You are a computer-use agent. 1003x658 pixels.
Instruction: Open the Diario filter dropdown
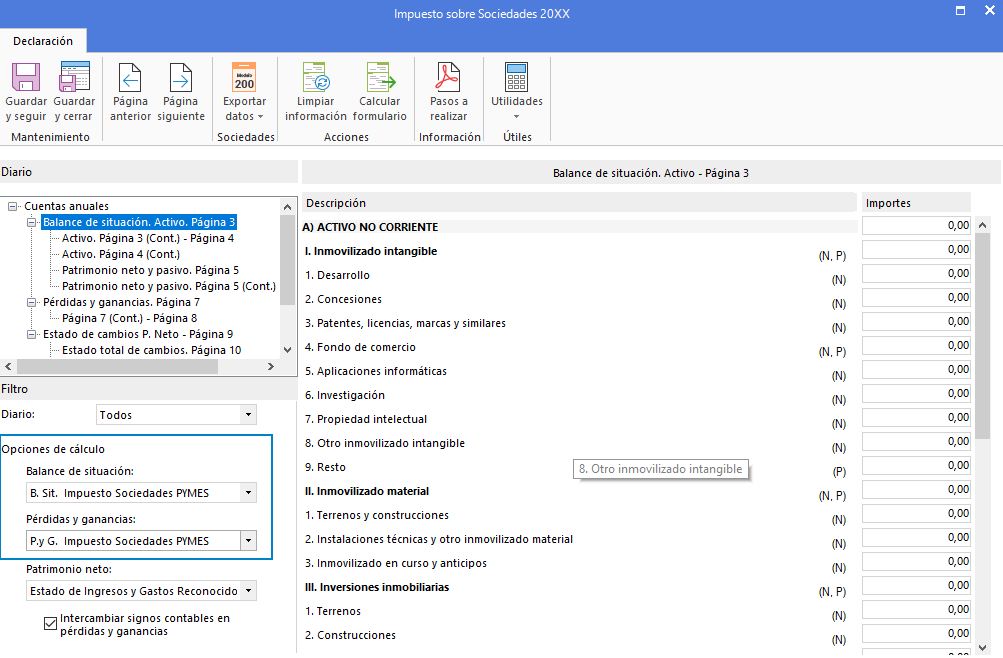[248, 415]
